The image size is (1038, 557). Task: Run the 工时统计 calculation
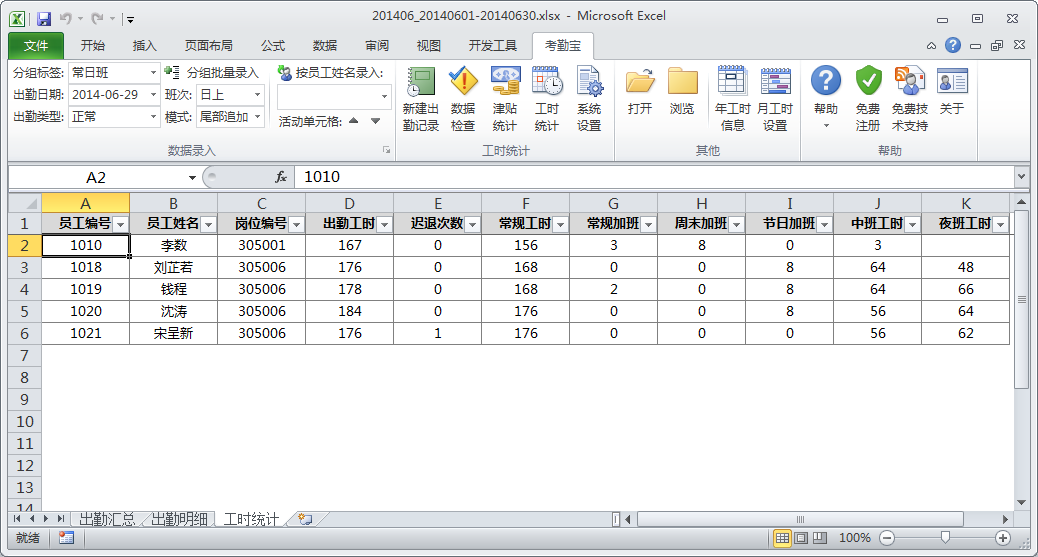[x=547, y=99]
